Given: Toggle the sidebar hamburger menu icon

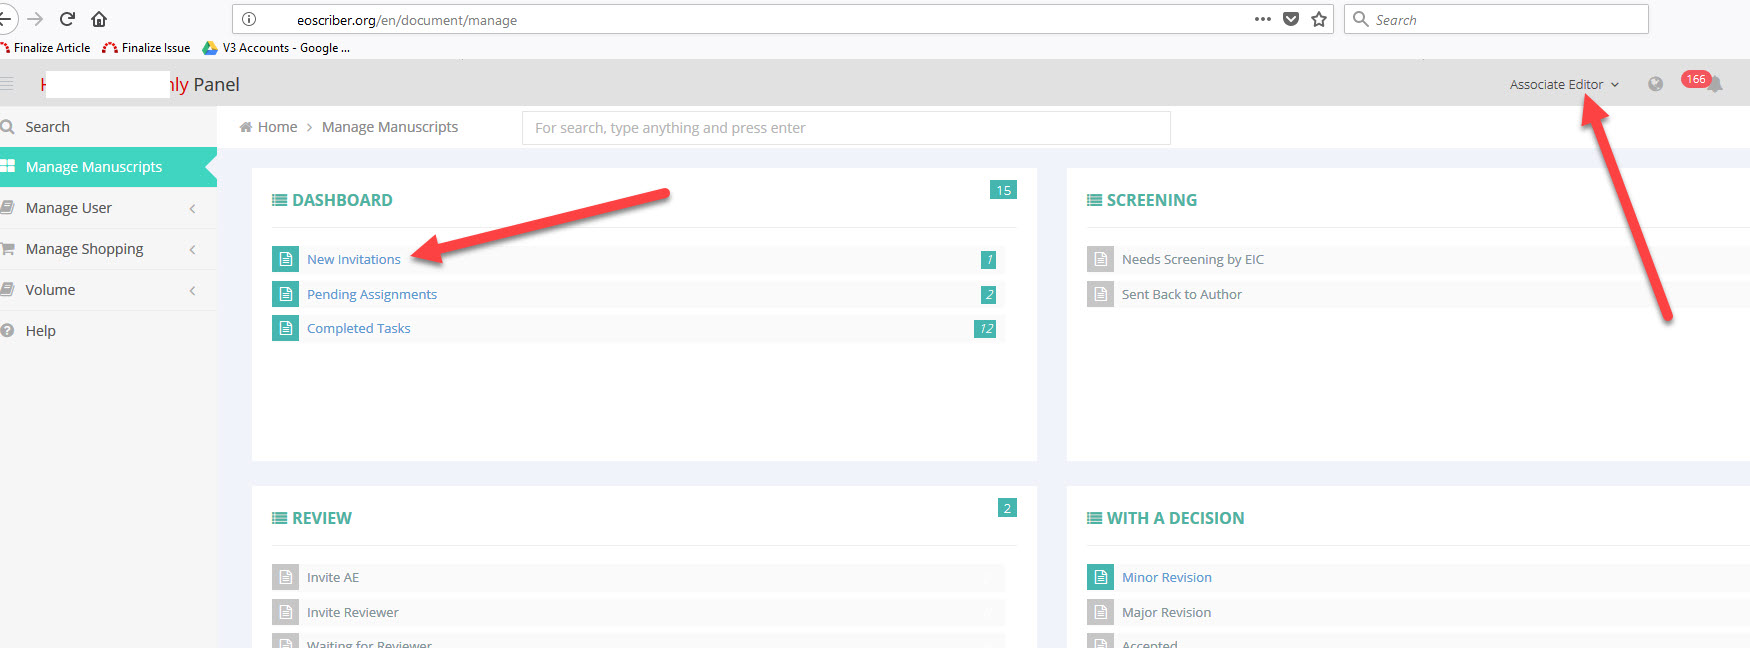Looking at the screenshot, I should coord(7,84).
